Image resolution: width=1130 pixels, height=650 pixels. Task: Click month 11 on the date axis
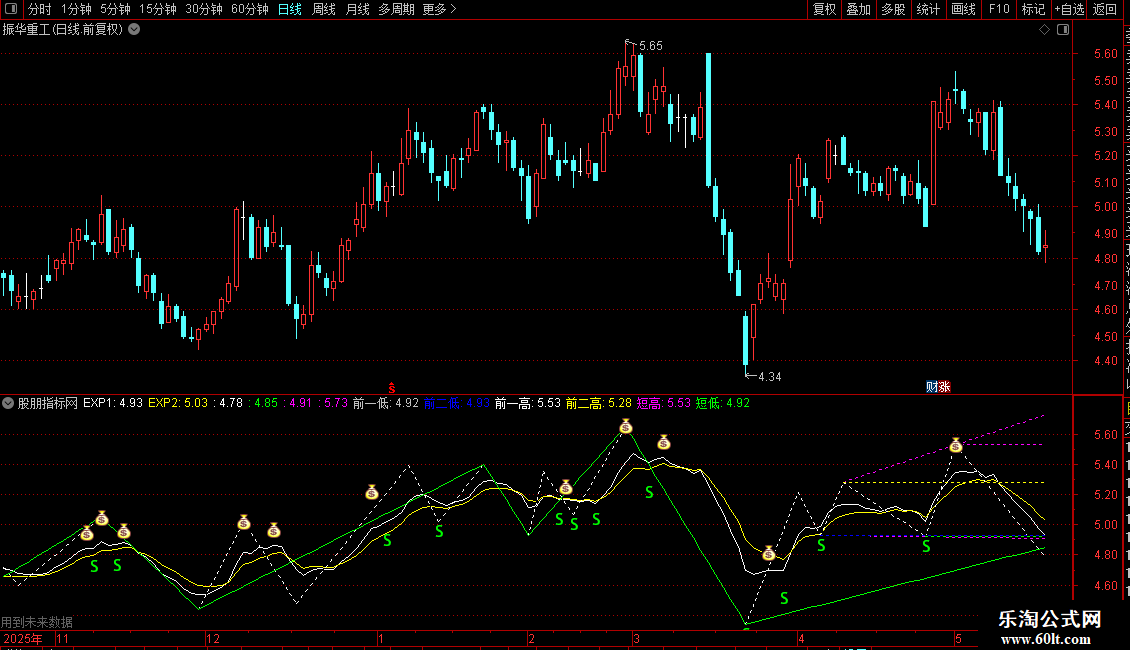63,639
